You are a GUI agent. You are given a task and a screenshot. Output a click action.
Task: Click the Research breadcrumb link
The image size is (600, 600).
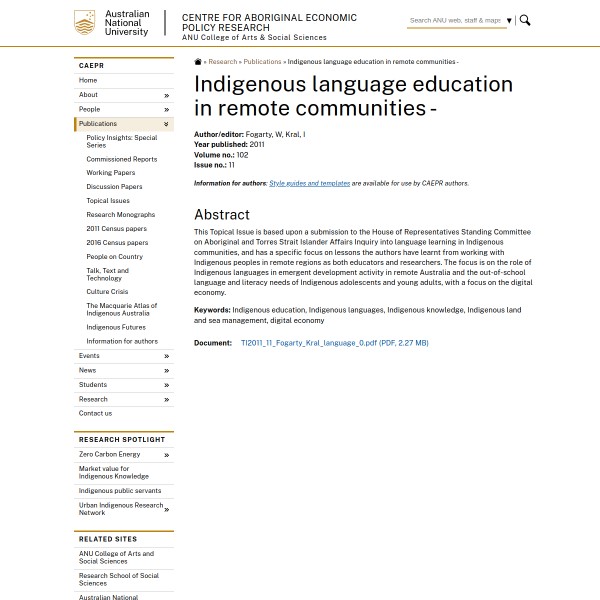pyautogui.click(x=222, y=62)
